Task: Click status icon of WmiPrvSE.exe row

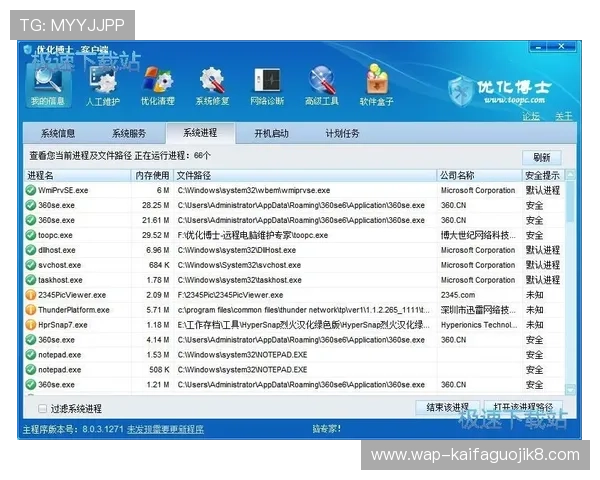Action: click(31, 190)
